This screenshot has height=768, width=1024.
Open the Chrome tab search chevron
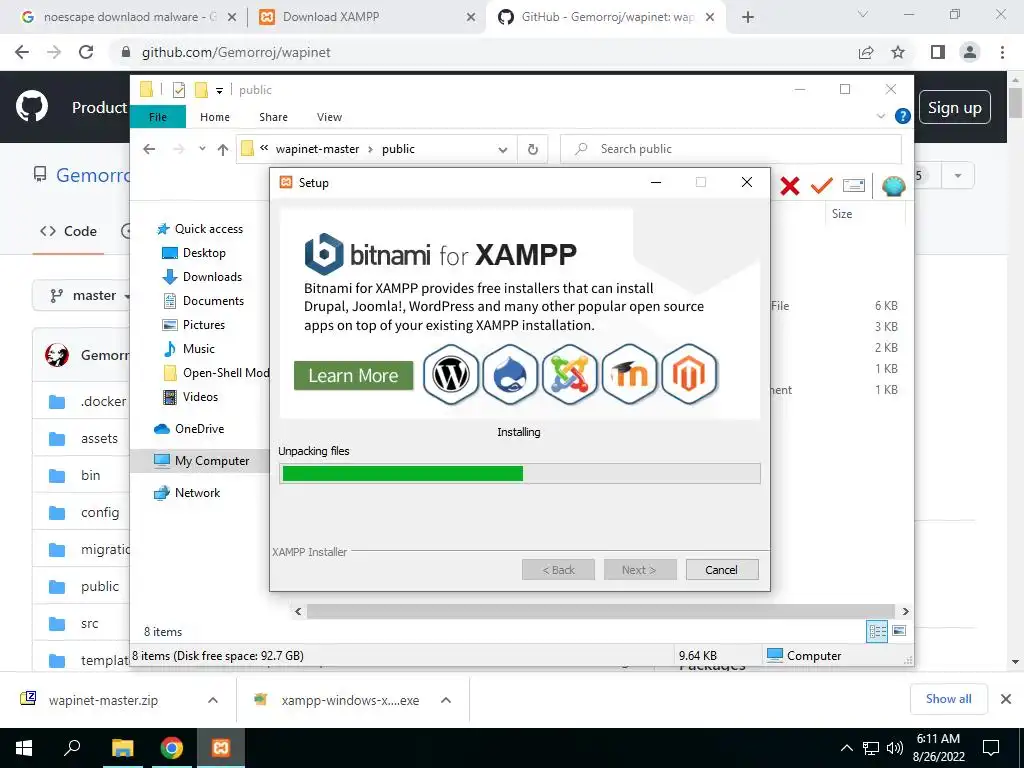coord(863,14)
